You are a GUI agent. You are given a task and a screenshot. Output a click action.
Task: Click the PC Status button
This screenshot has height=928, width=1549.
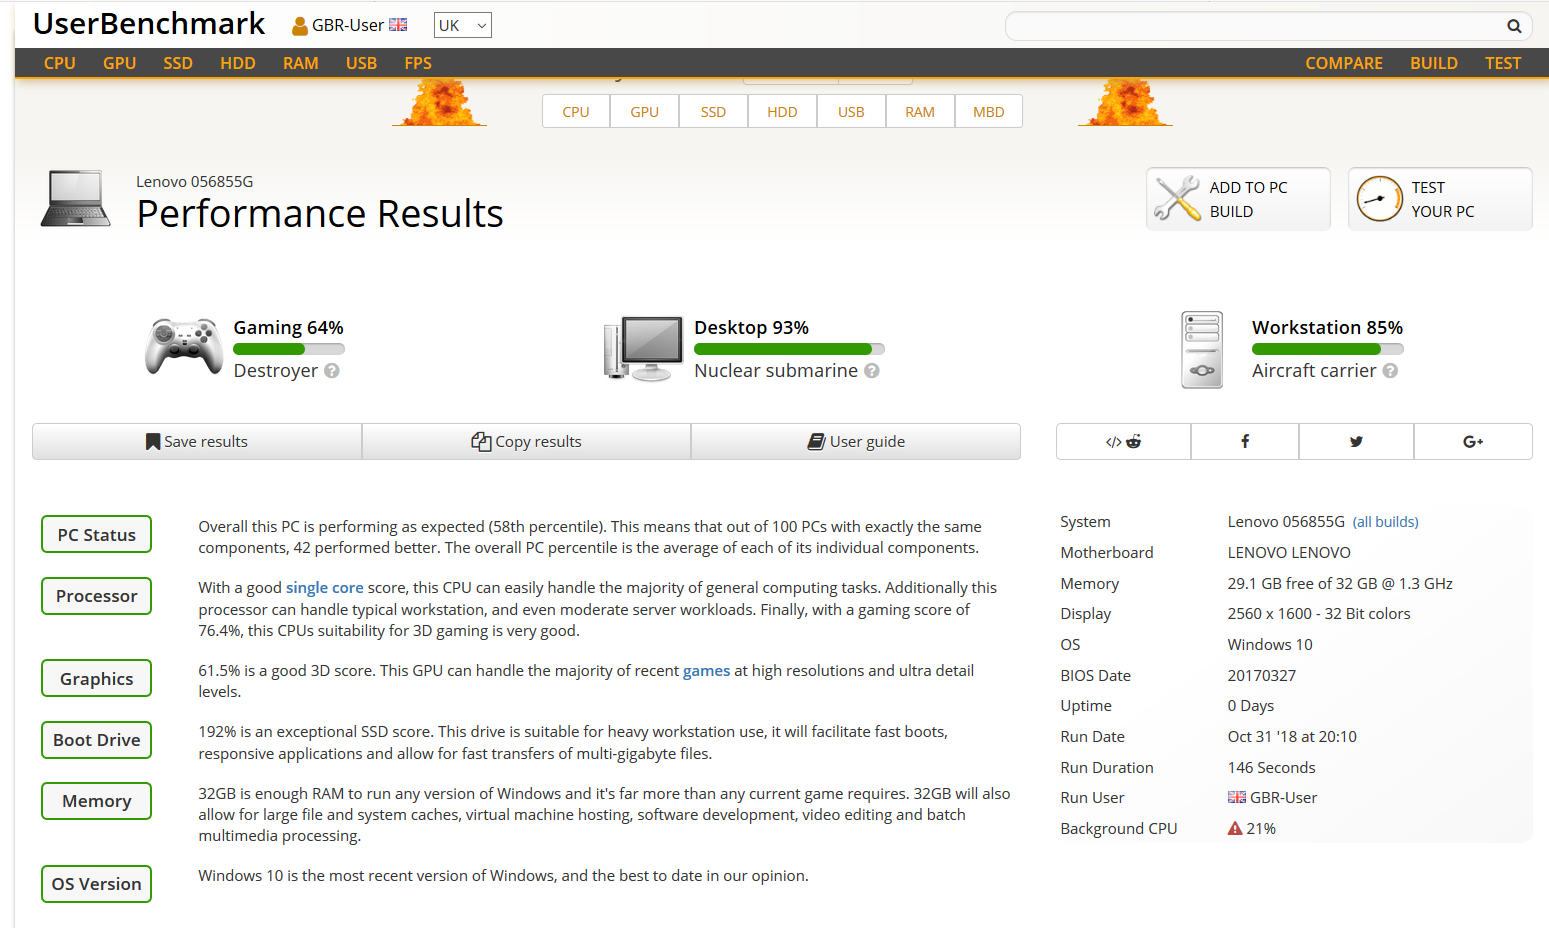pyautogui.click(x=96, y=535)
